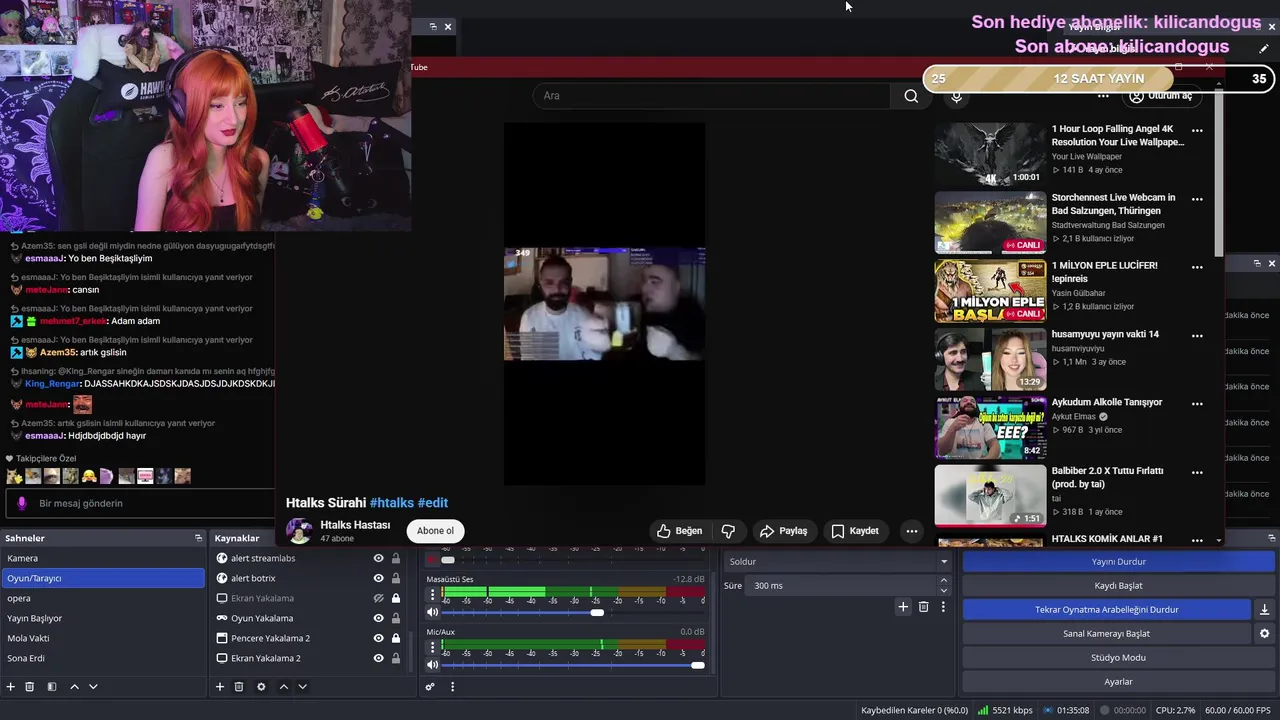The image size is (1280, 720).
Task: Open options for 1 Hour Loop Falling Angel video
Action: point(1197,130)
